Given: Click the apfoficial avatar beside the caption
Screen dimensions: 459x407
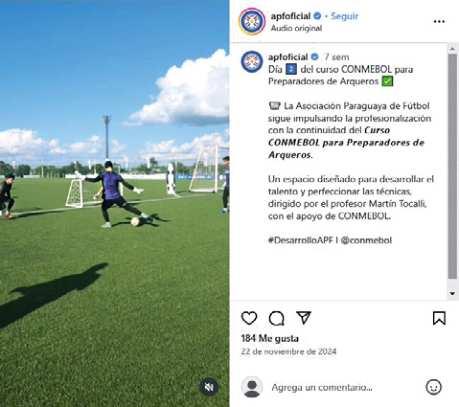Looking at the screenshot, I should [252, 62].
